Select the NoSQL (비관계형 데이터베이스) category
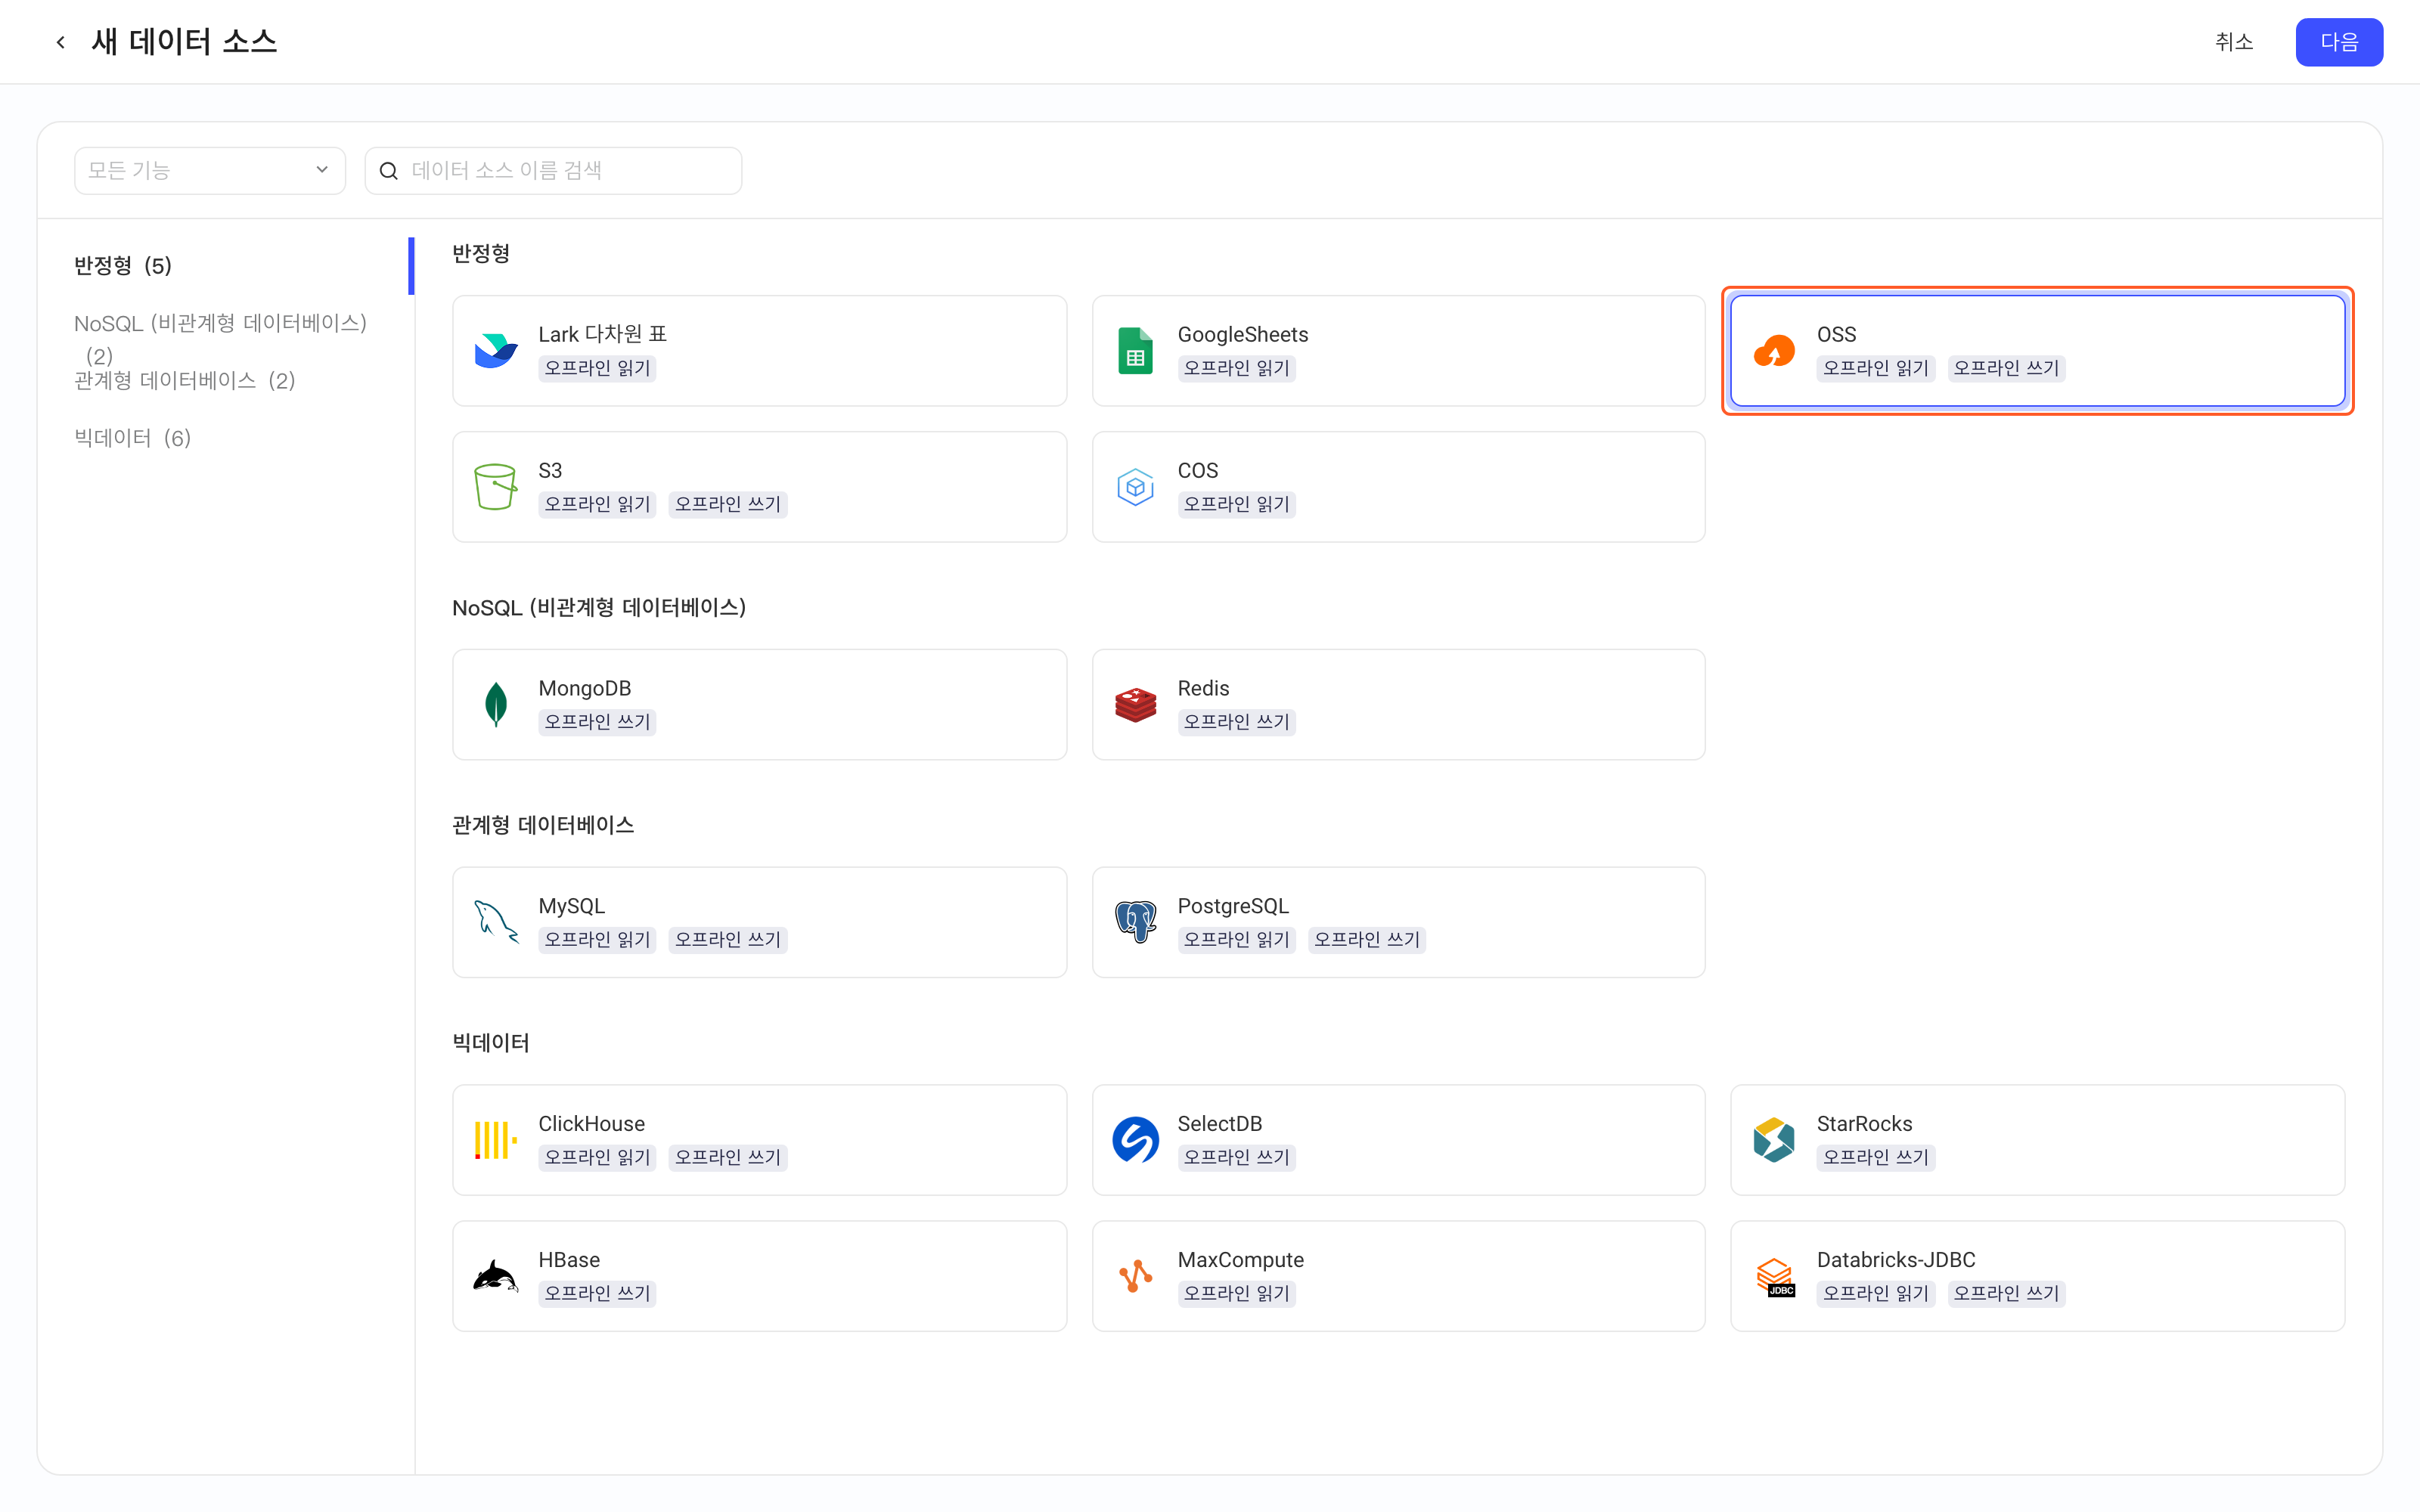The image size is (2420, 1512). (x=221, y=338)
